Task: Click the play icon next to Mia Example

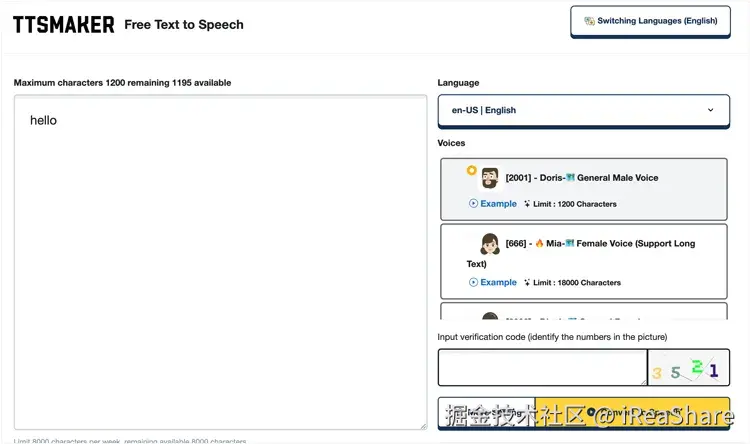Action: (473, 282)
